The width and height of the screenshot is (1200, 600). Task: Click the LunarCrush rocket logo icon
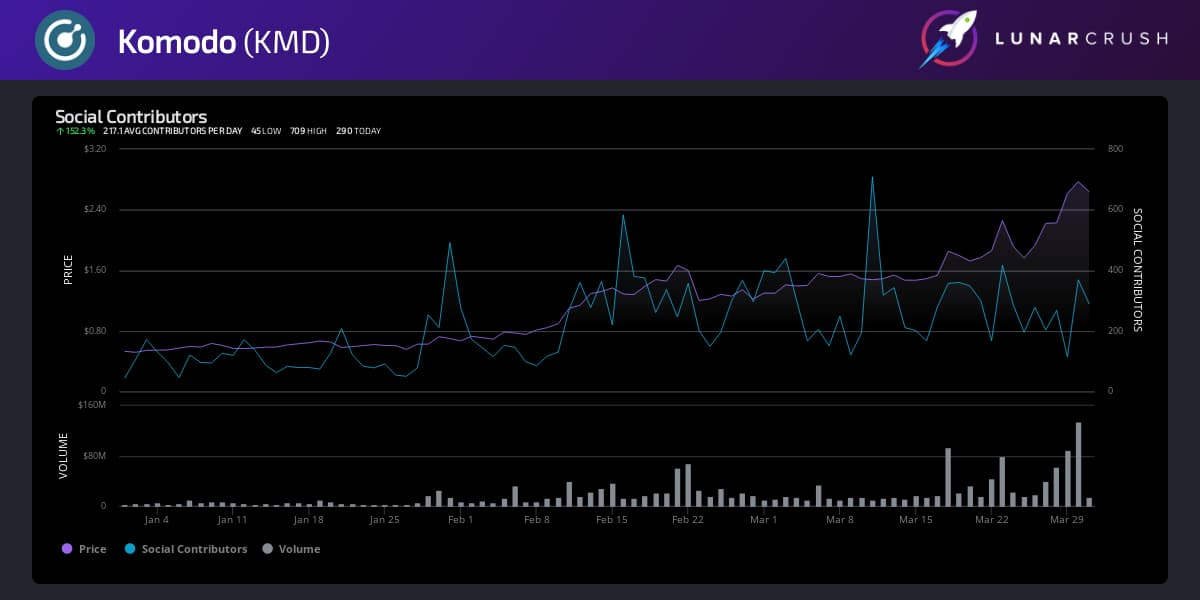click(949, 40)
